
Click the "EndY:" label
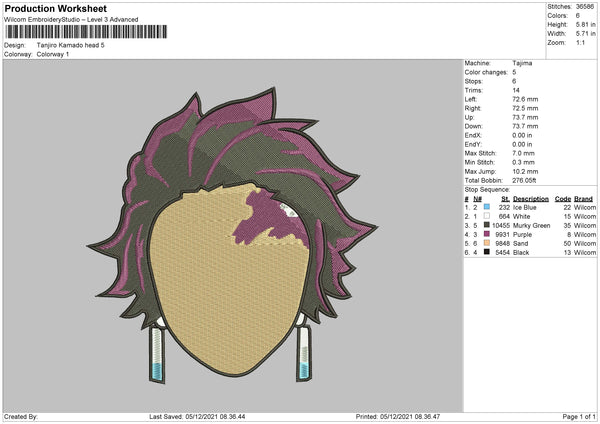point(473,144)
